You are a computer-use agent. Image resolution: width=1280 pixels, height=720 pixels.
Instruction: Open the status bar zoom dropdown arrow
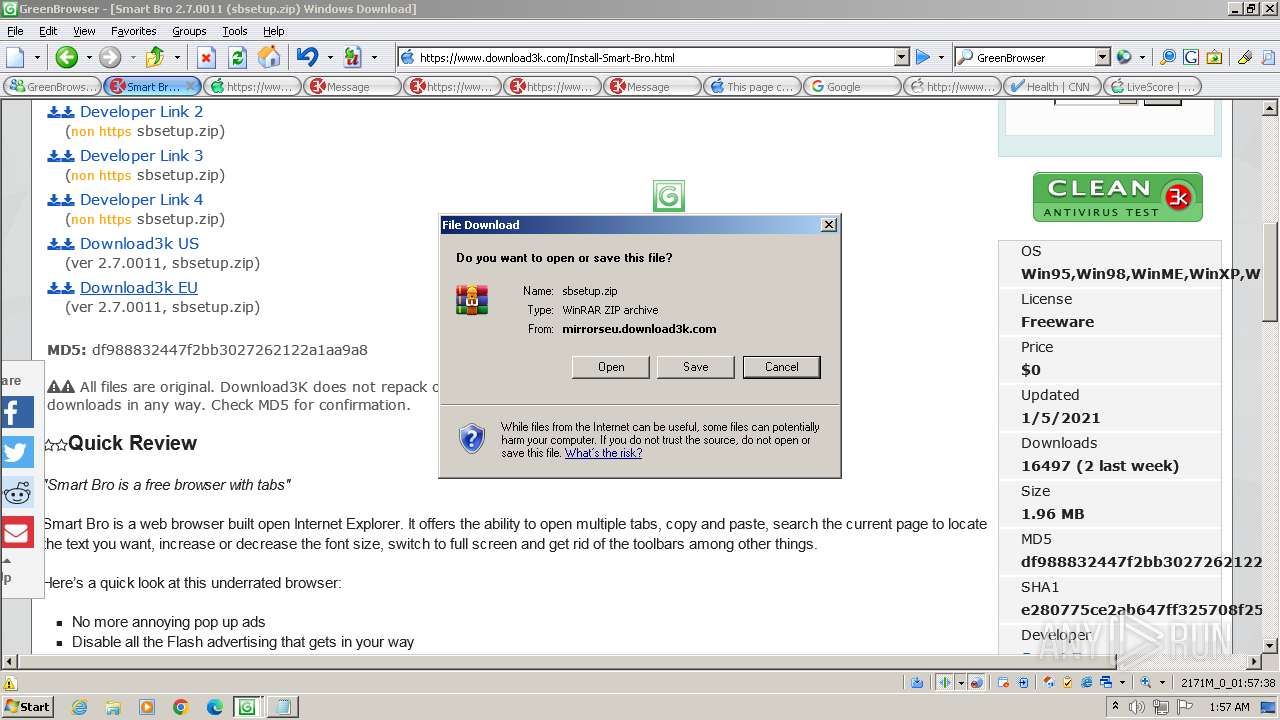click(1161, 682)
